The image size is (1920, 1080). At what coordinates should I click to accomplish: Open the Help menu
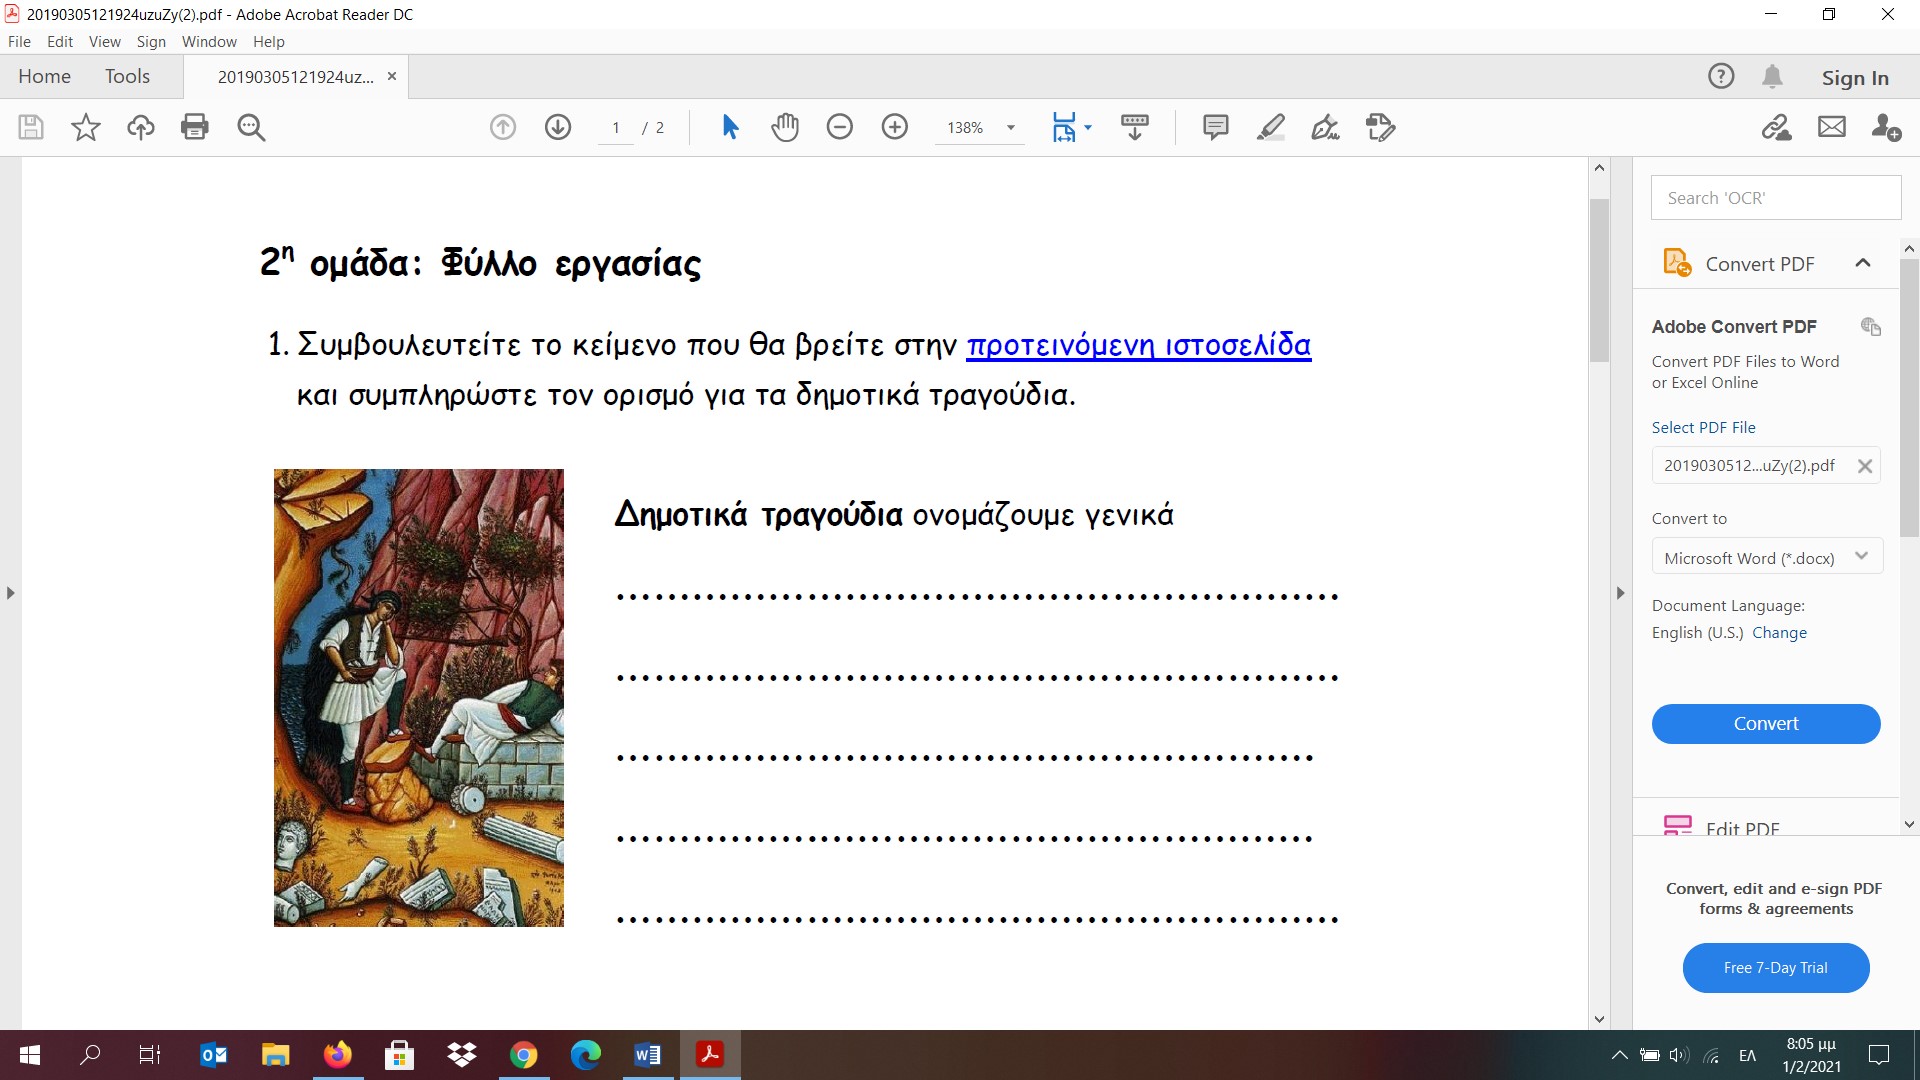coord(269,42)
